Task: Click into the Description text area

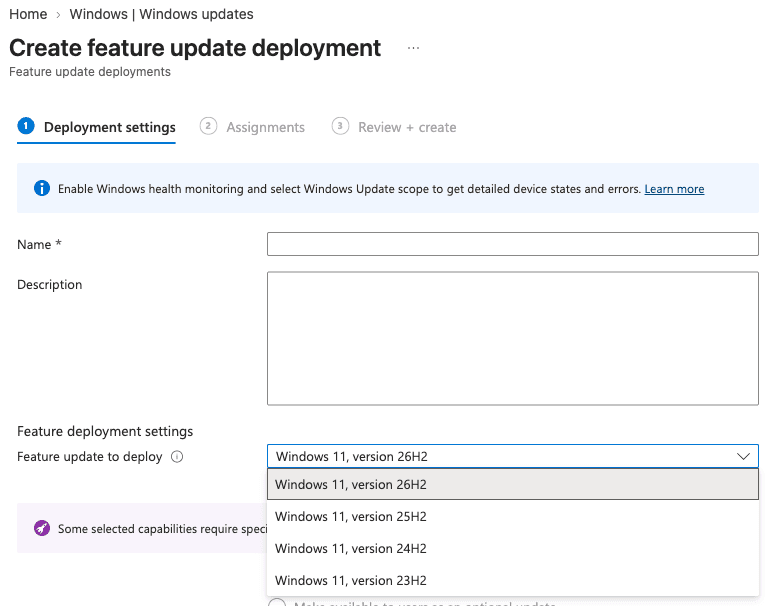Action: pyautogui.click(x=513, y=338)
